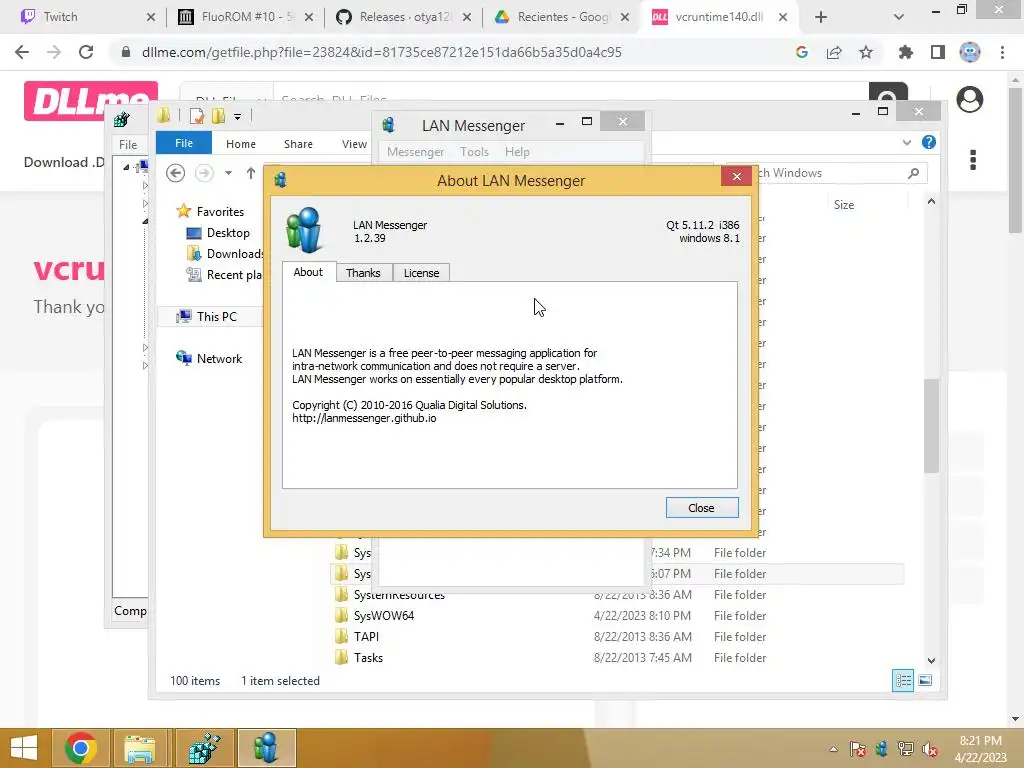This screenshot has width=1024, height=768.
Task: Sort by Size column header
Action: tap(844, 204)
